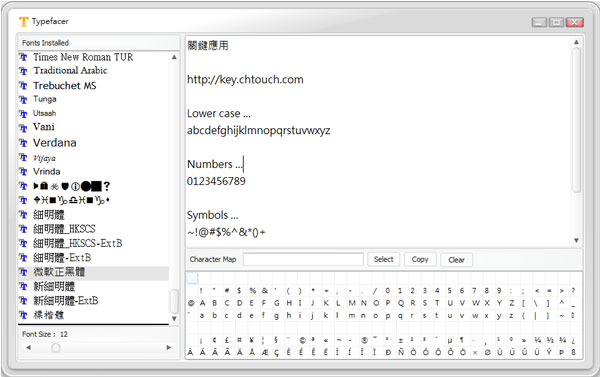The image size is (600, 377).
Task: Click the http://key.chtouch.com text in preview
Action: (245, 80)
